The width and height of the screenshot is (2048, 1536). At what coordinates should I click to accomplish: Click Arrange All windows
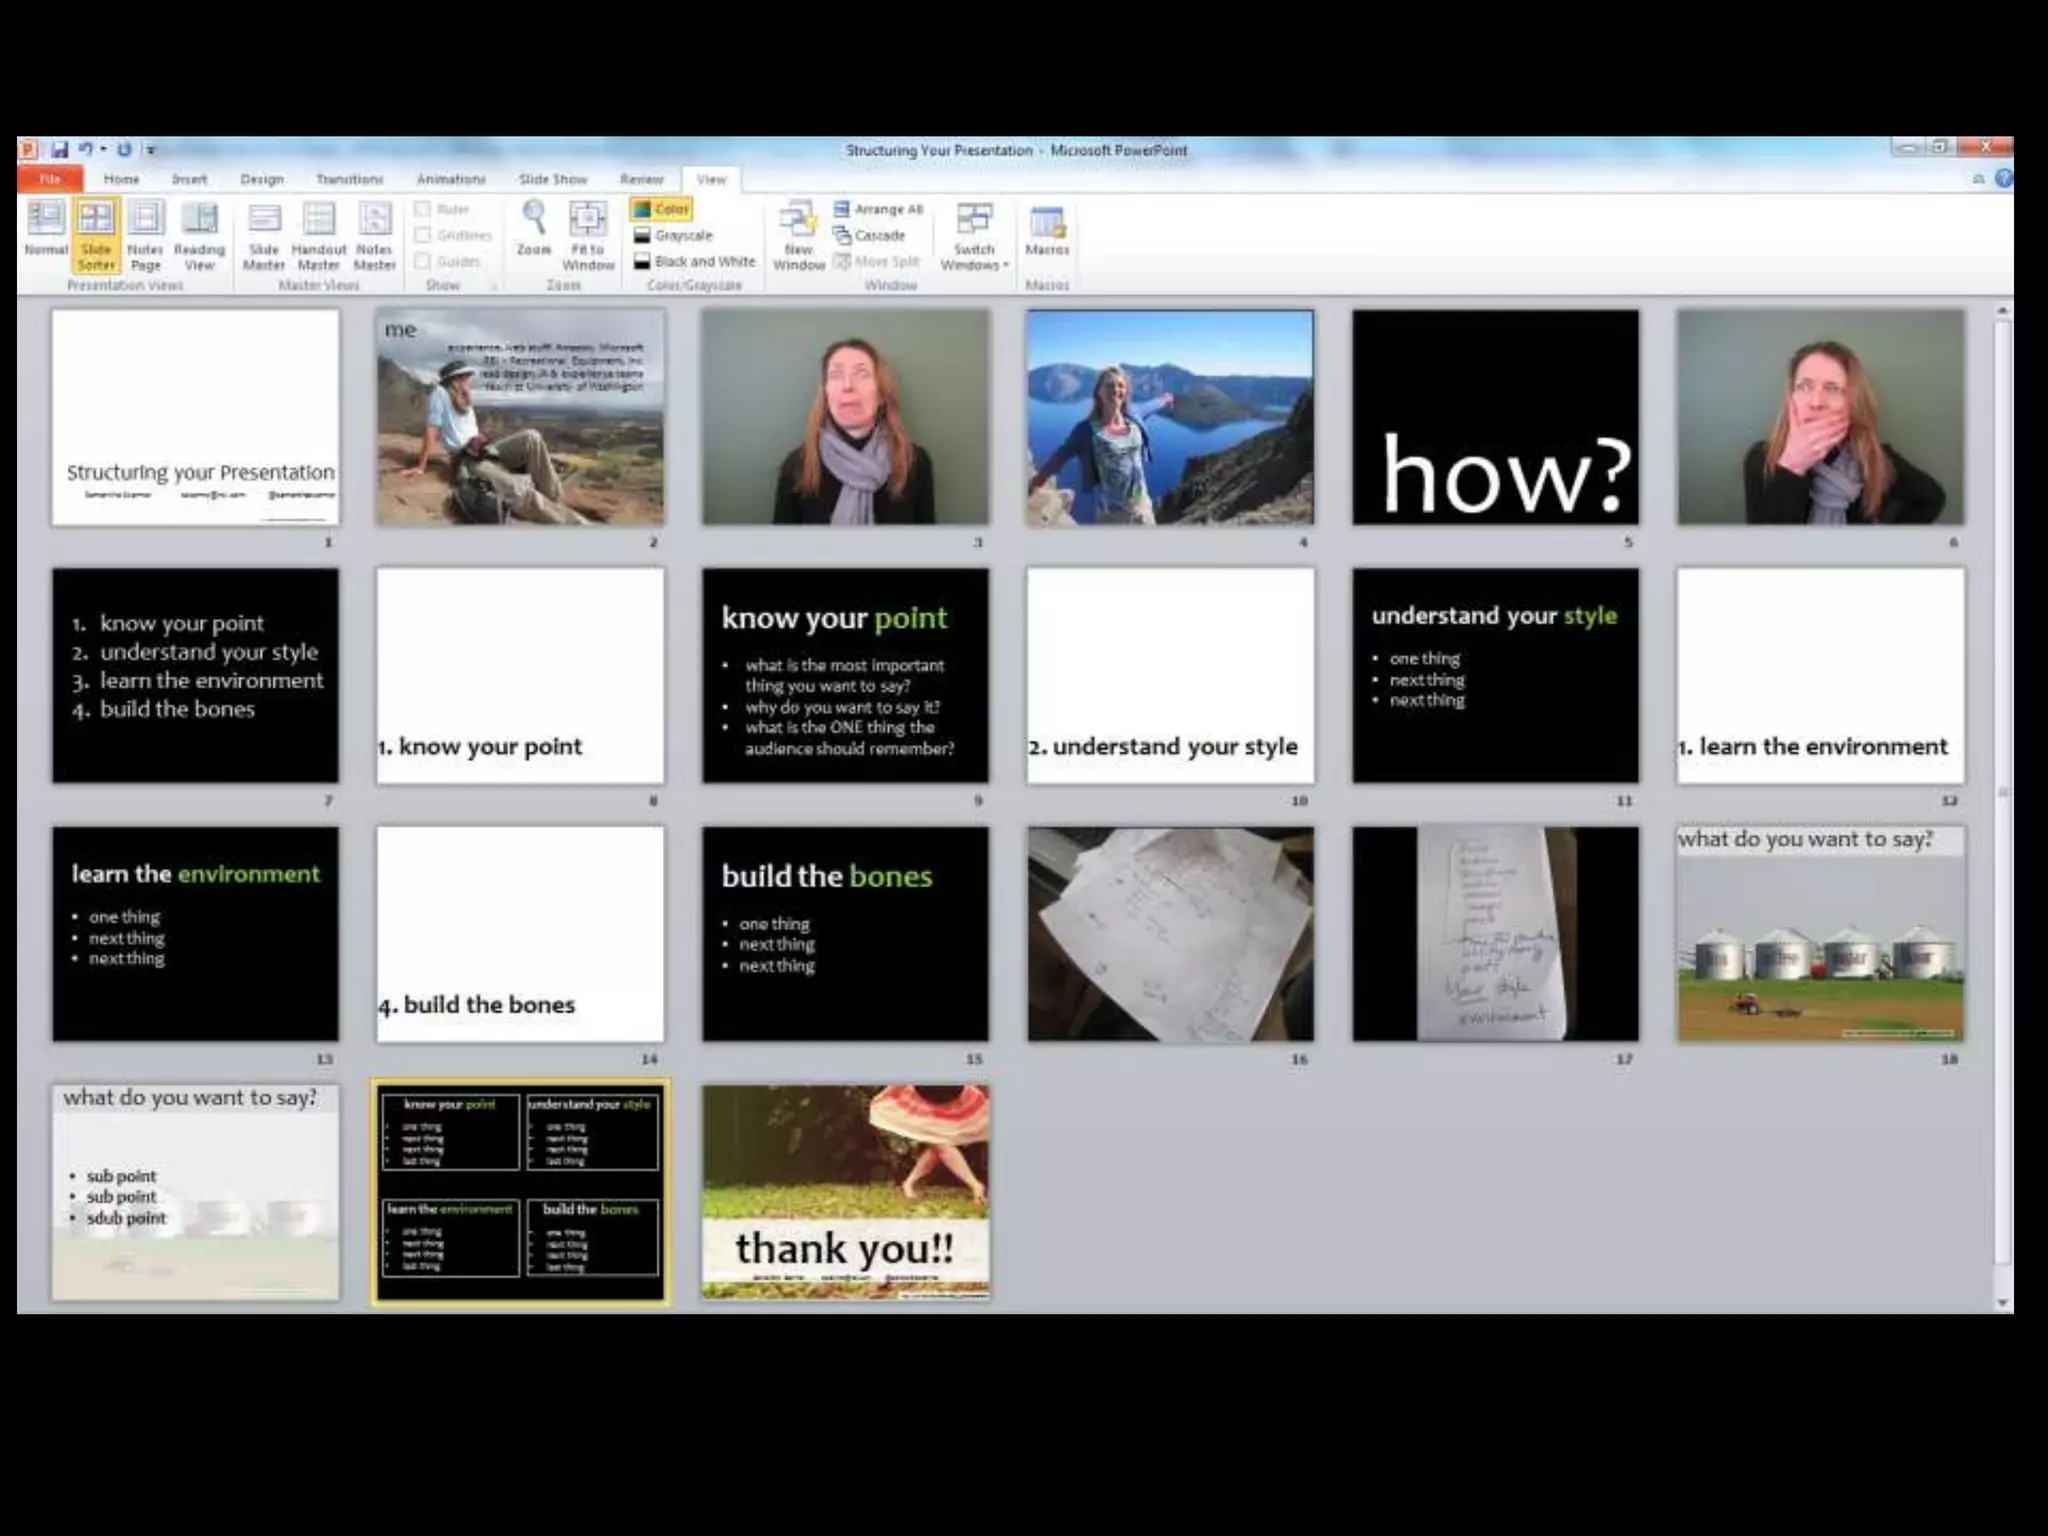coord(878,209)
